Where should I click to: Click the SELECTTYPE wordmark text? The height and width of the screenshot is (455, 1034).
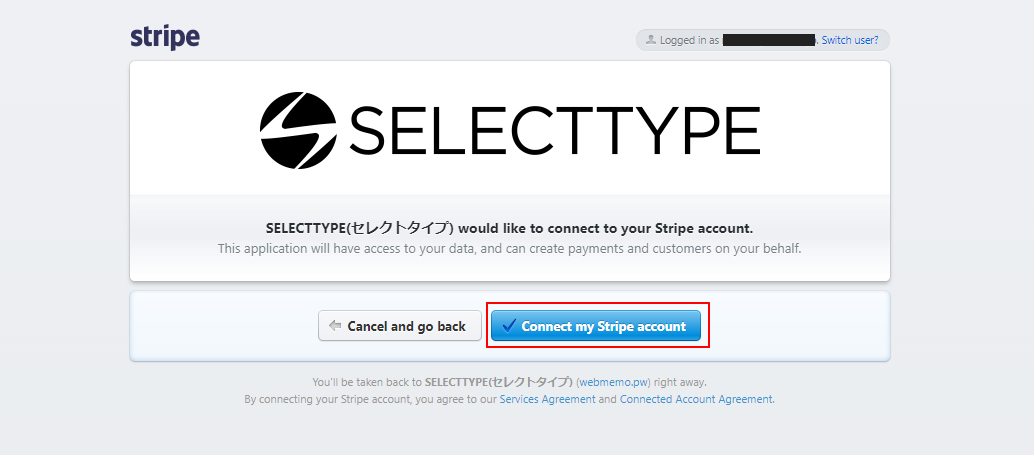pyautogui.click(x=555, y=130)
